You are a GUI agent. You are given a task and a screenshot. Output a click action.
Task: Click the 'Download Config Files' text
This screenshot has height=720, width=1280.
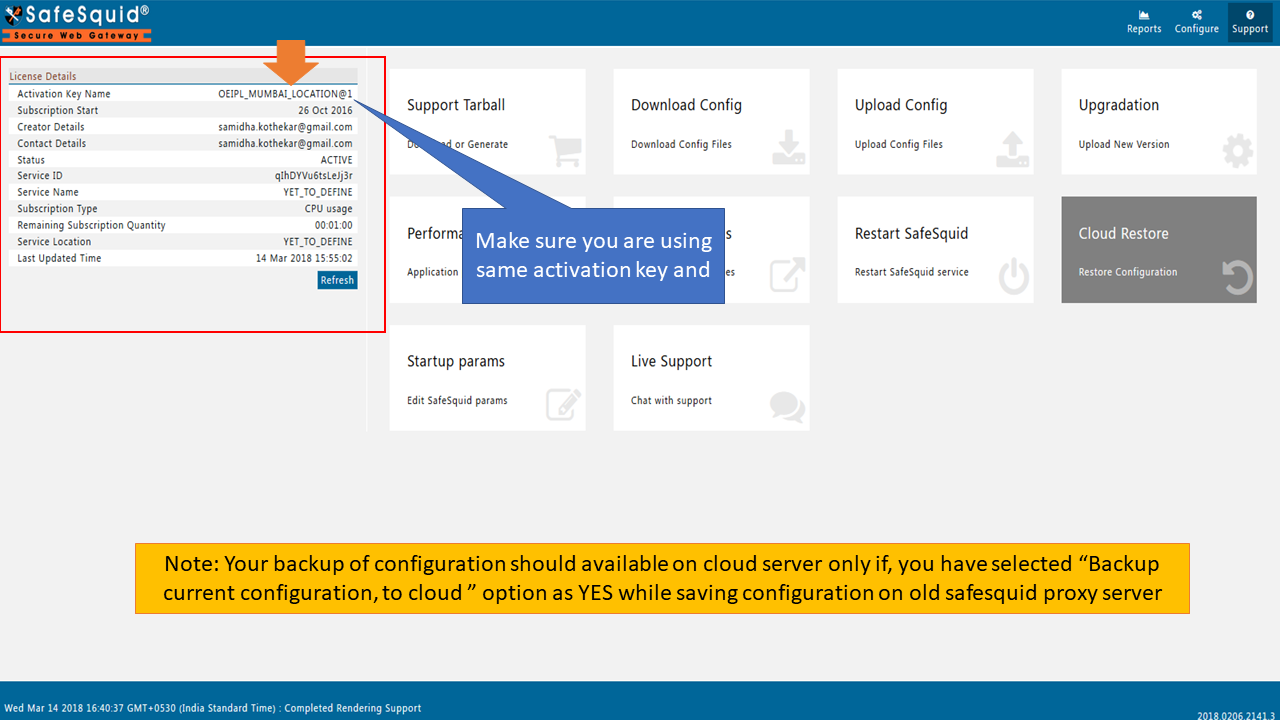[x=681, y=144]
